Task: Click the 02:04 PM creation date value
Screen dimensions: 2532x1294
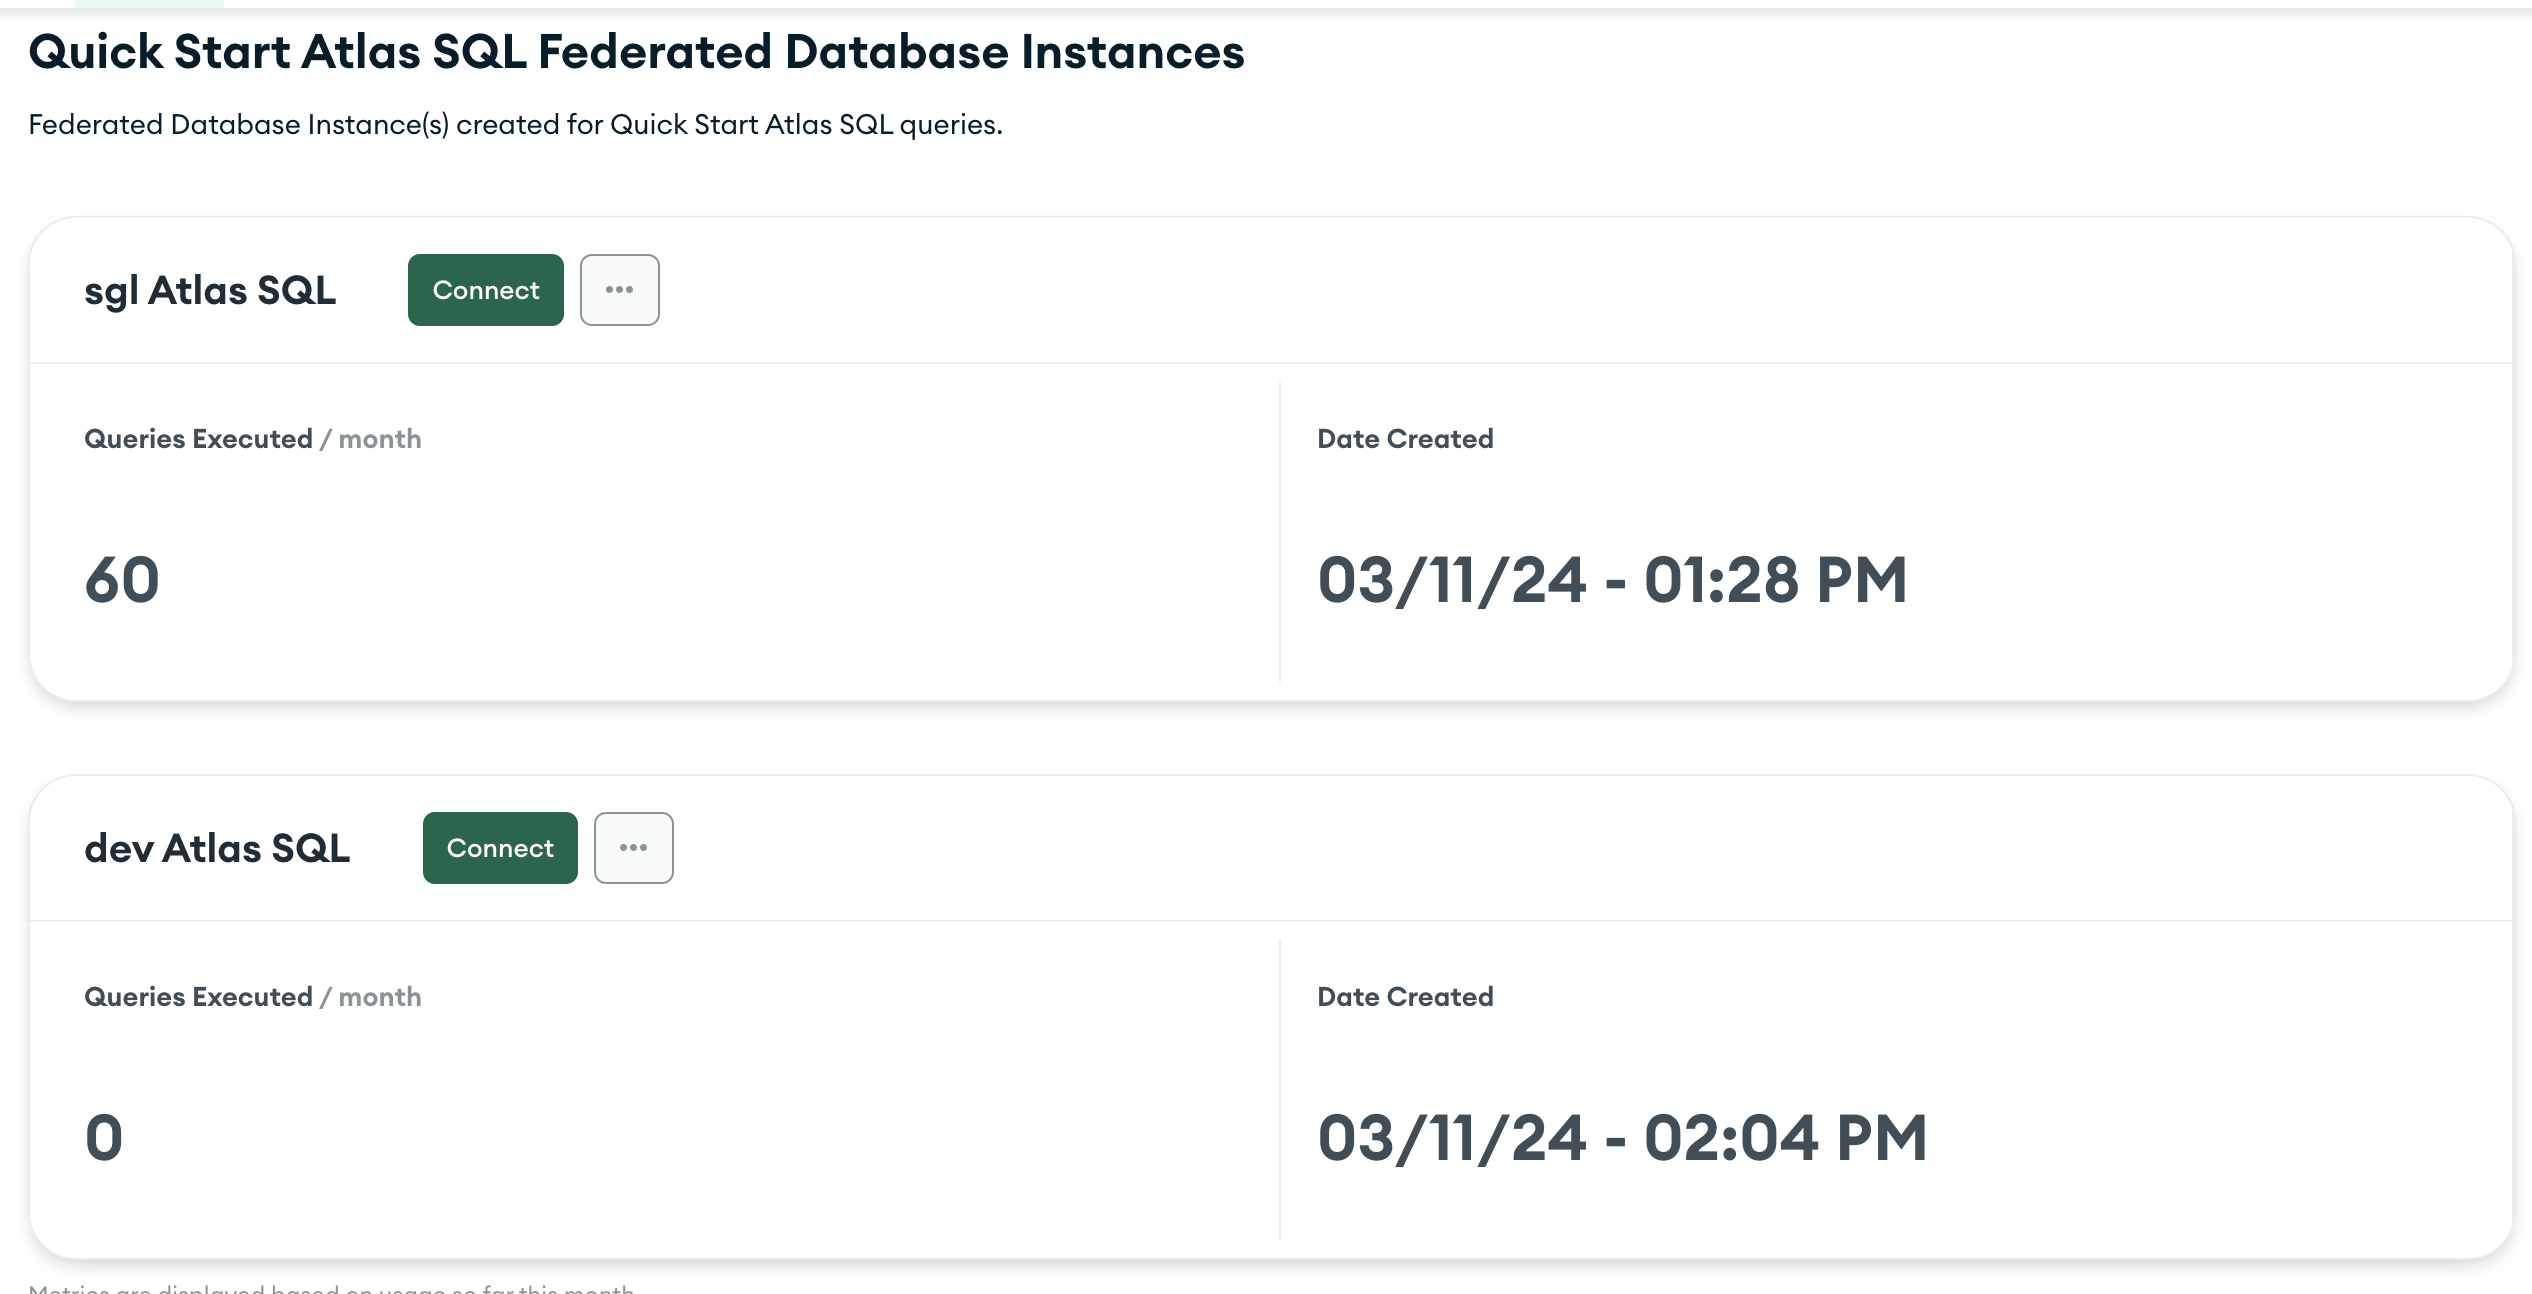Action: 1622,1138
